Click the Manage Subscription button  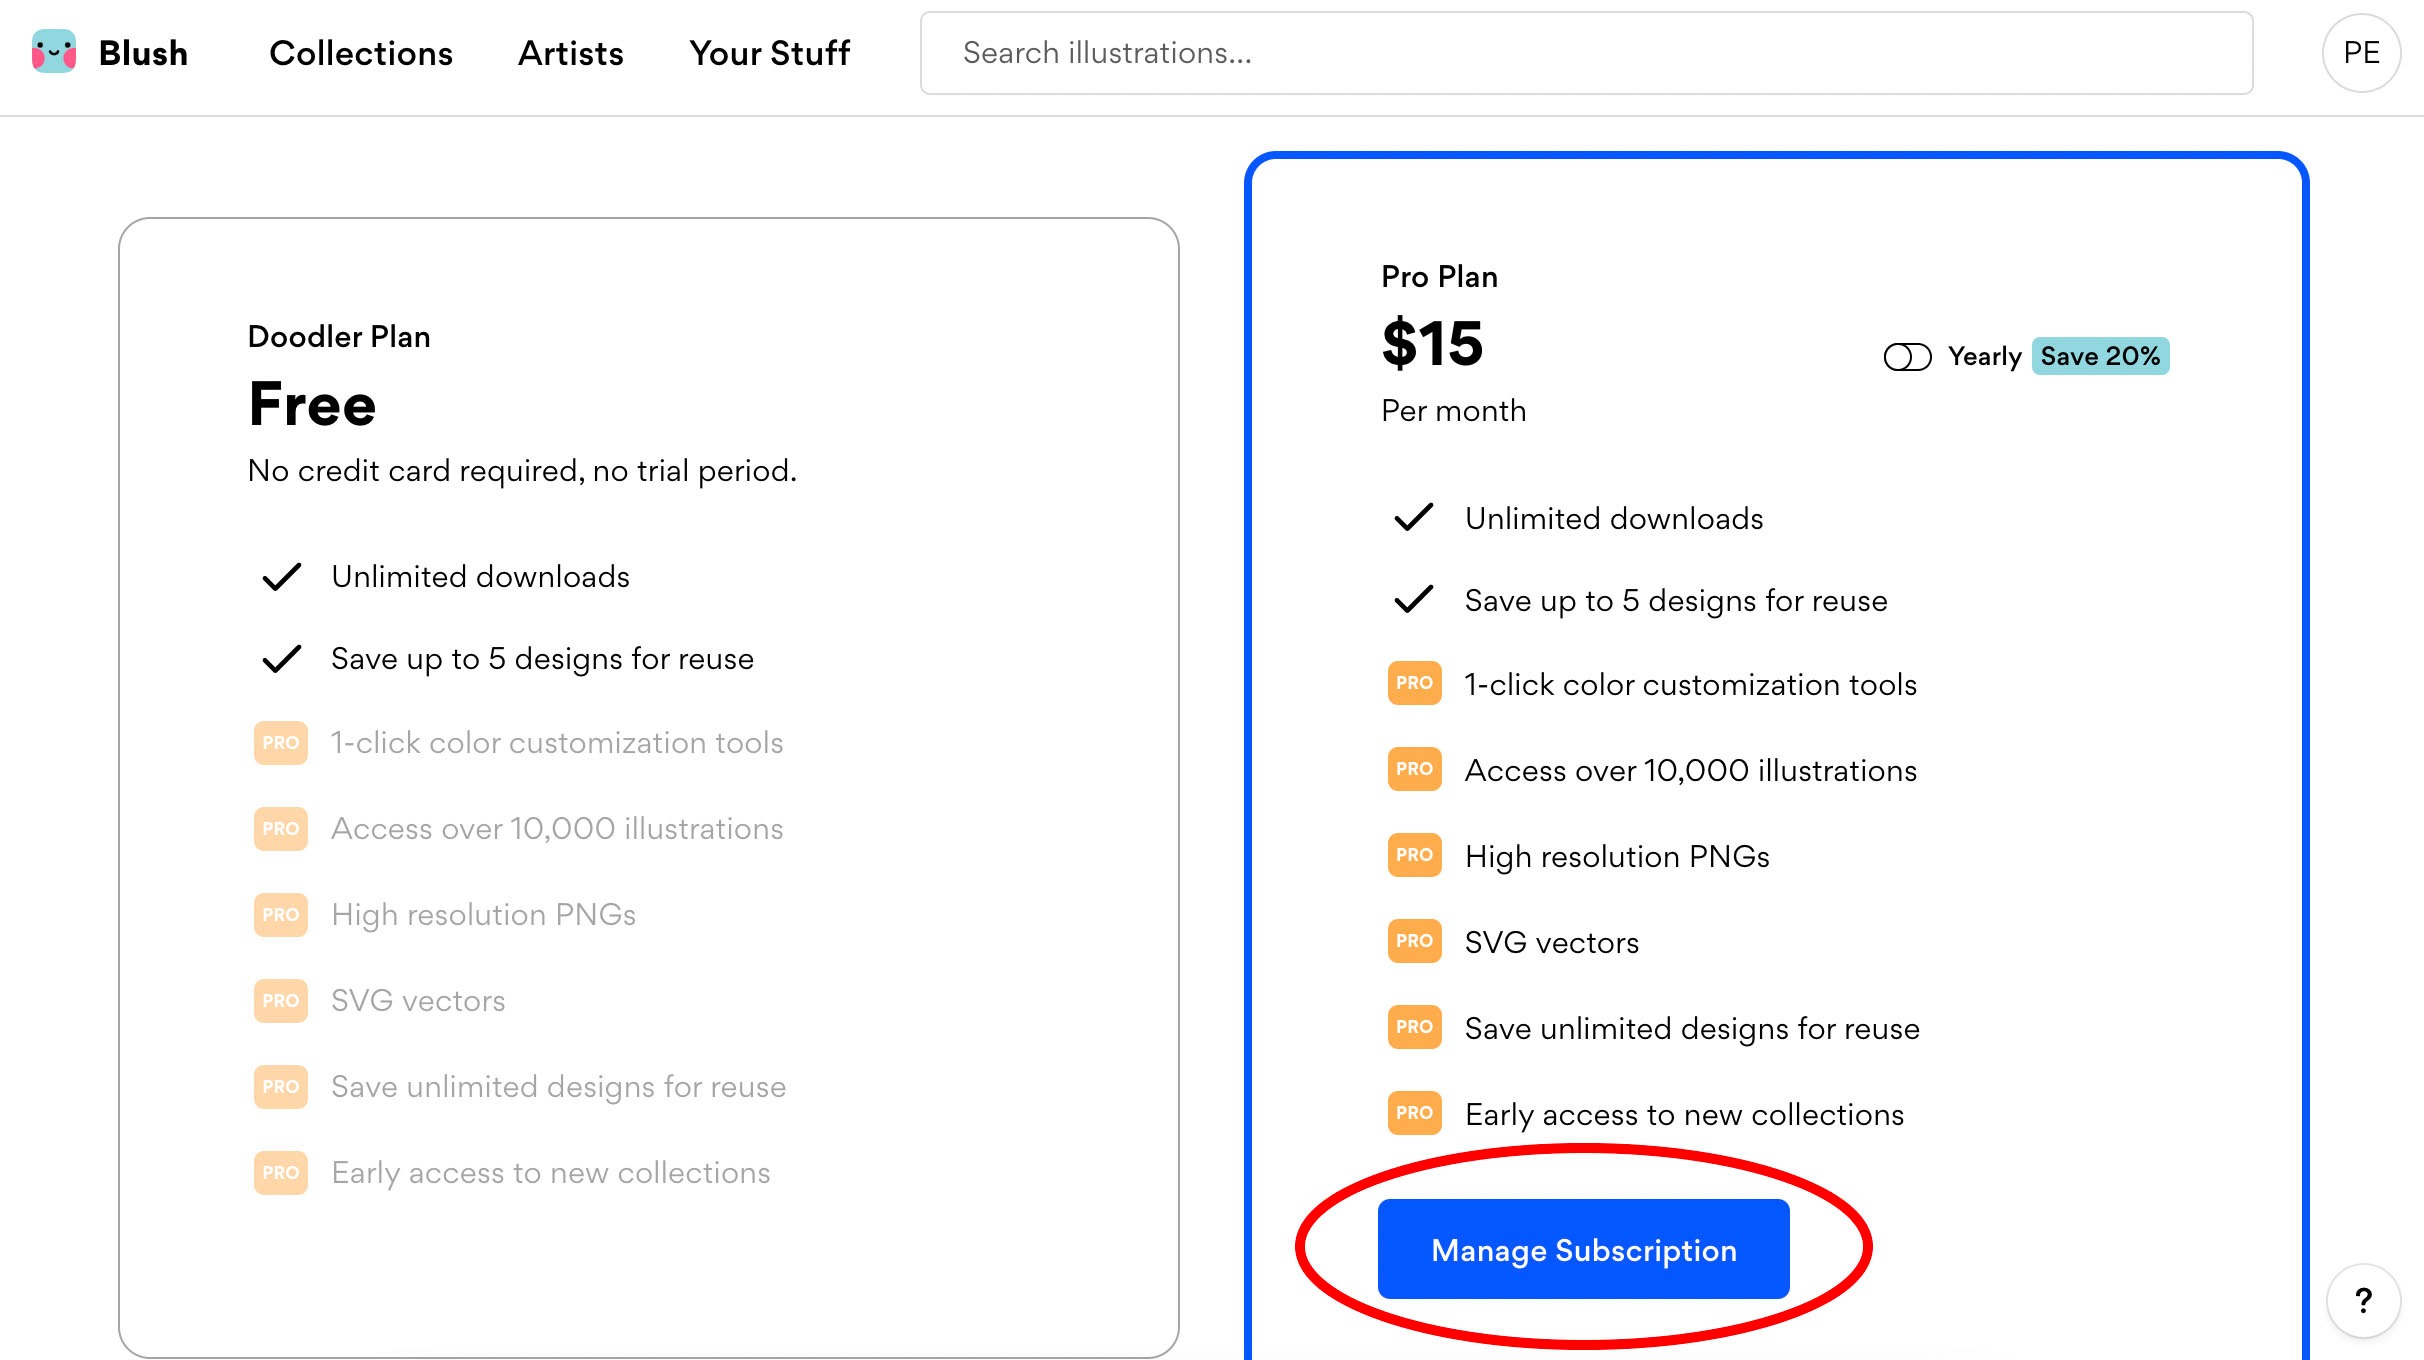[x=1583, y=1250]
